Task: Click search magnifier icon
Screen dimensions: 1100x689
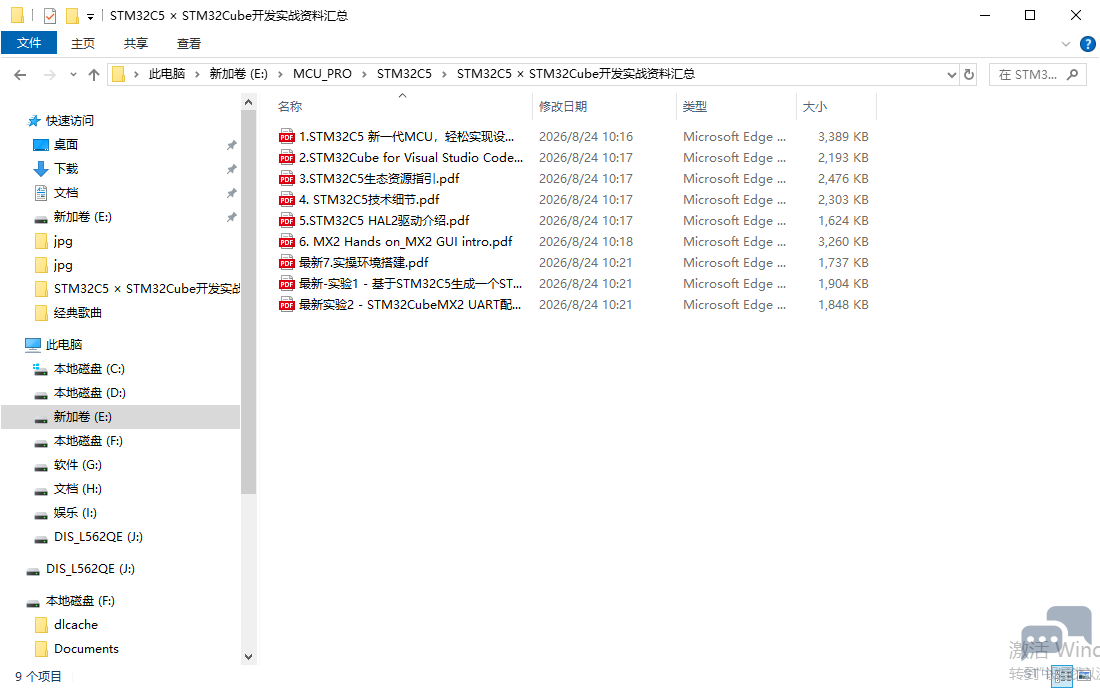Action: tap(1072, 74)
